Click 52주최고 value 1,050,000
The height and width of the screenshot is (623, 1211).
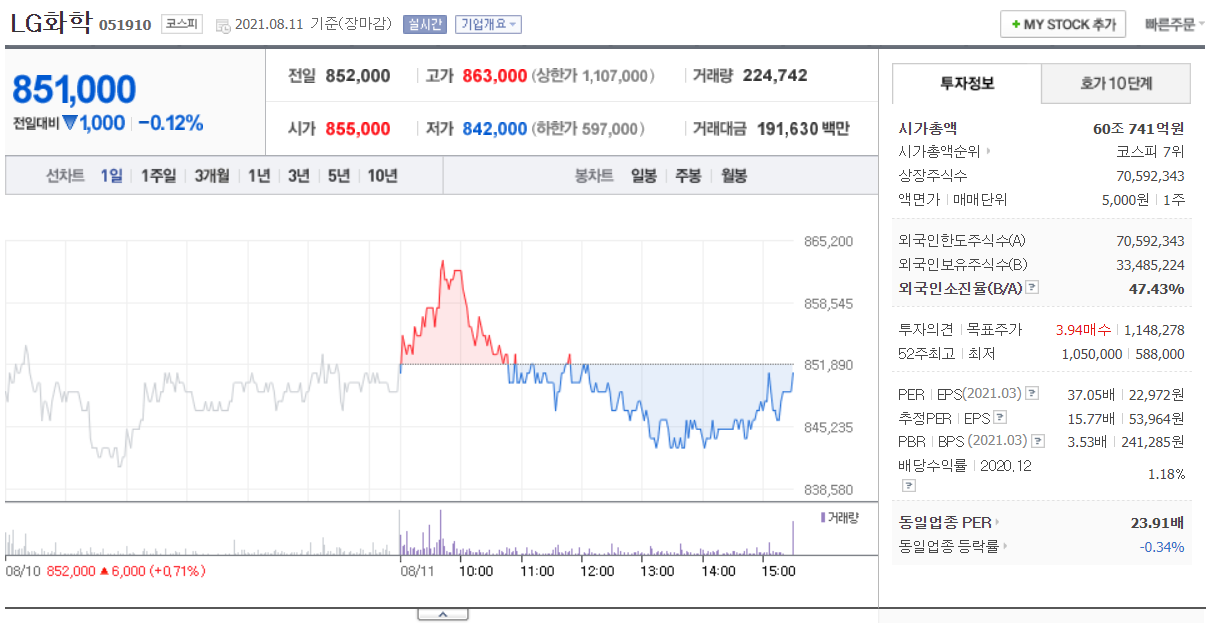tap(1091, 354)
